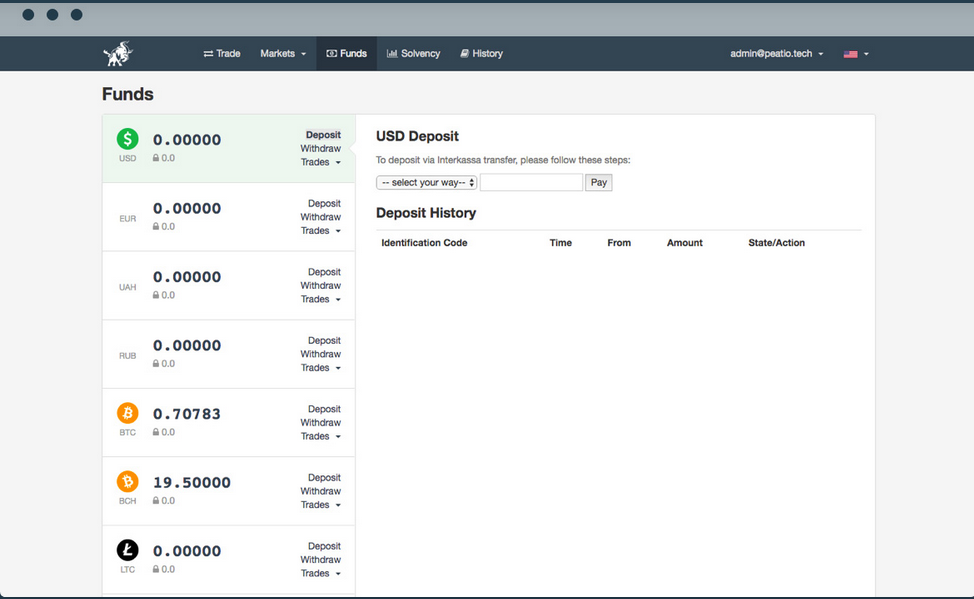Click the Identification Code column header

pyautogui.click(x=424, y=243)
